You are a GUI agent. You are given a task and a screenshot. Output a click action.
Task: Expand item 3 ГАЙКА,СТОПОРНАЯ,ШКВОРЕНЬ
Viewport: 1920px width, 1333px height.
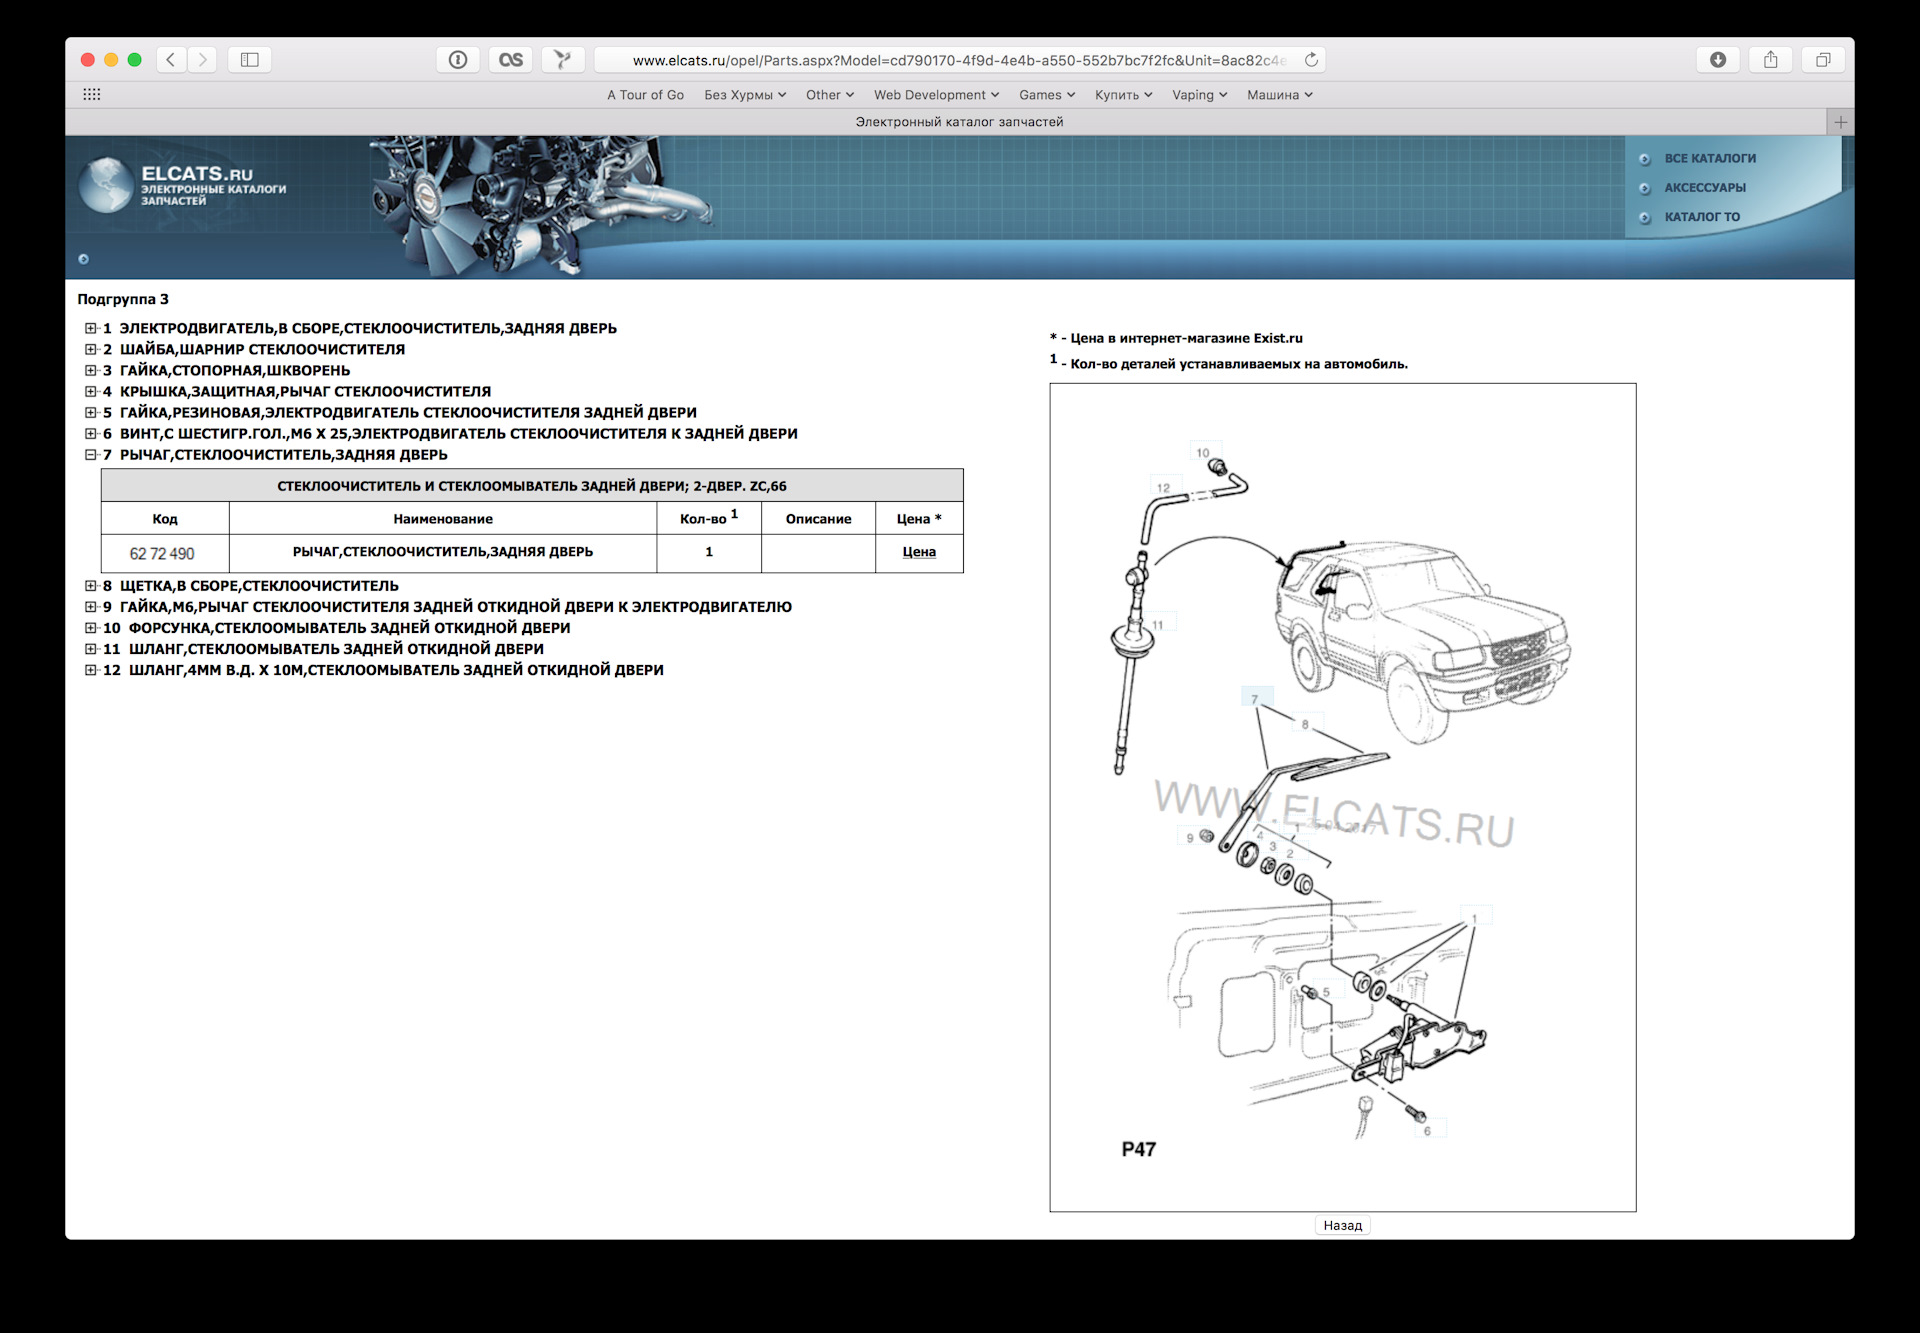pyautogui.click(x=91, y=370)
